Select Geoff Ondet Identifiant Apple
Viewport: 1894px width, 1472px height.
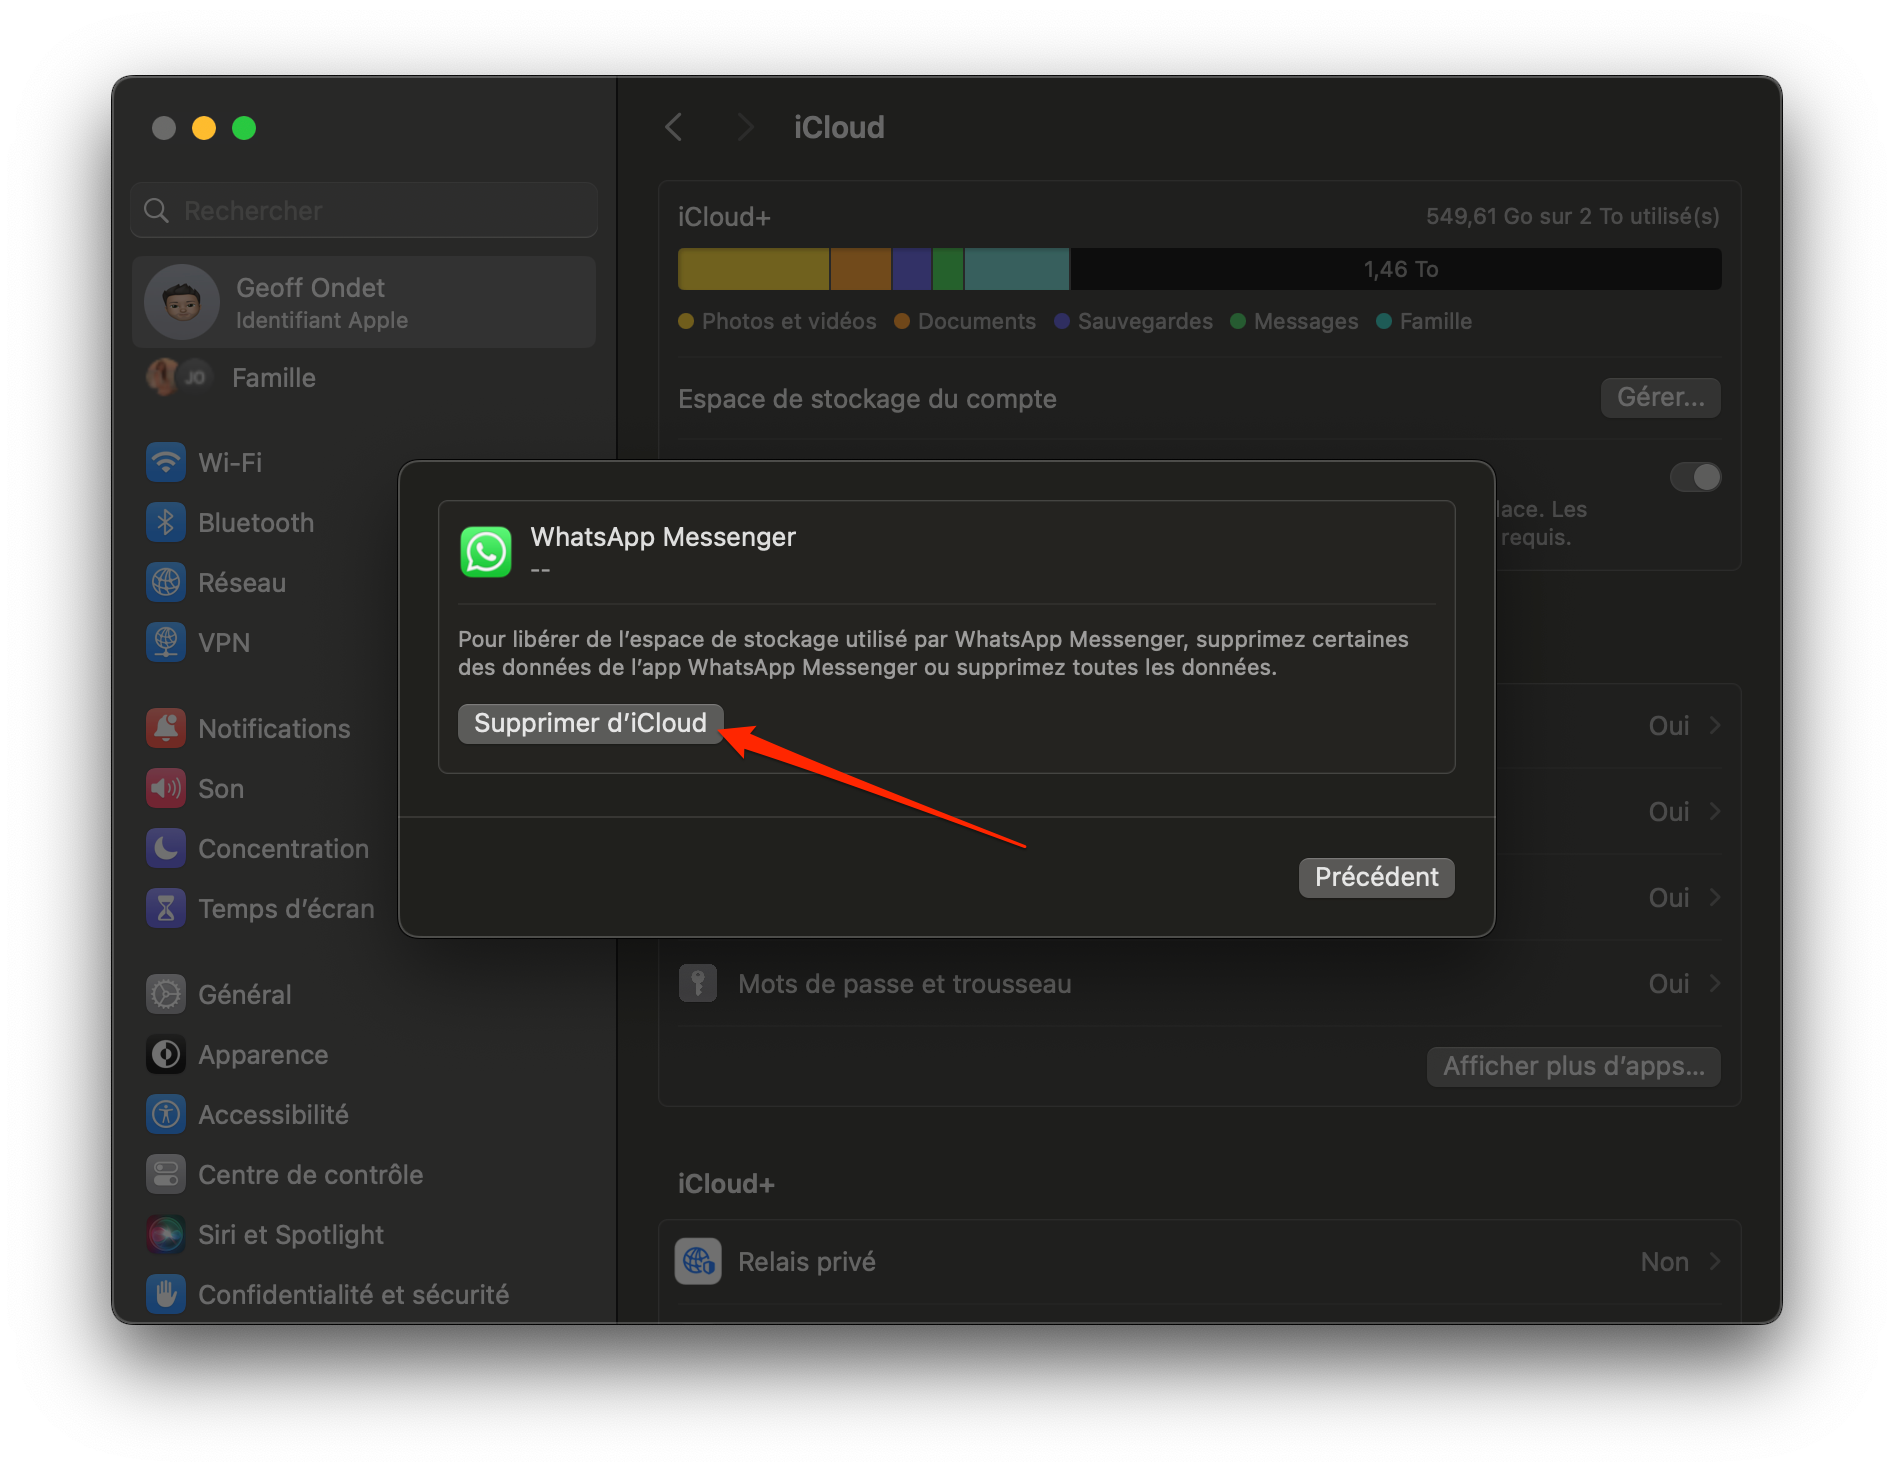click(x=364, y=302)
